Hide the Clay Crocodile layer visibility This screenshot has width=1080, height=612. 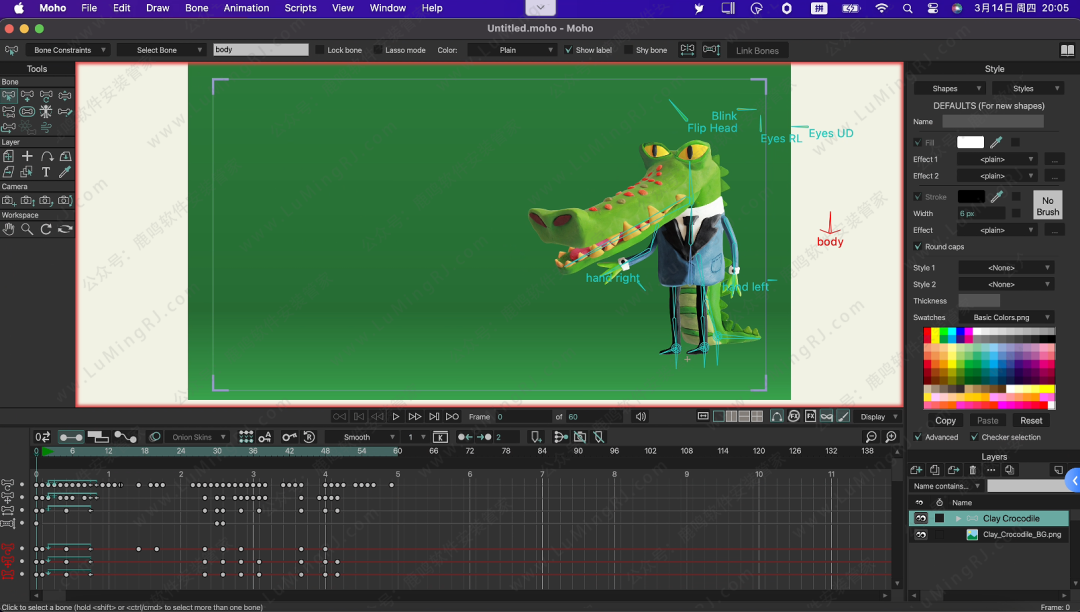(x=921, y=518)
